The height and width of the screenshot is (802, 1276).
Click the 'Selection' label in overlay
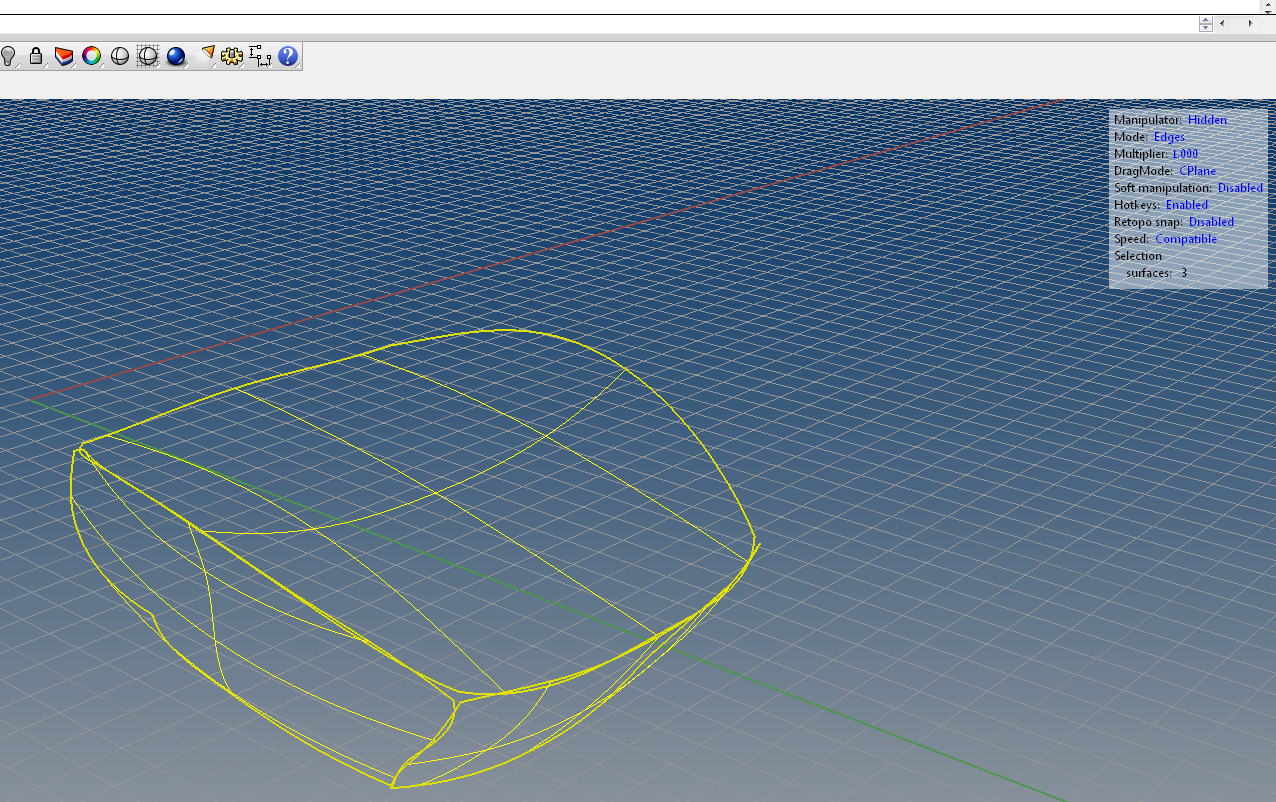coord(1138,256)
